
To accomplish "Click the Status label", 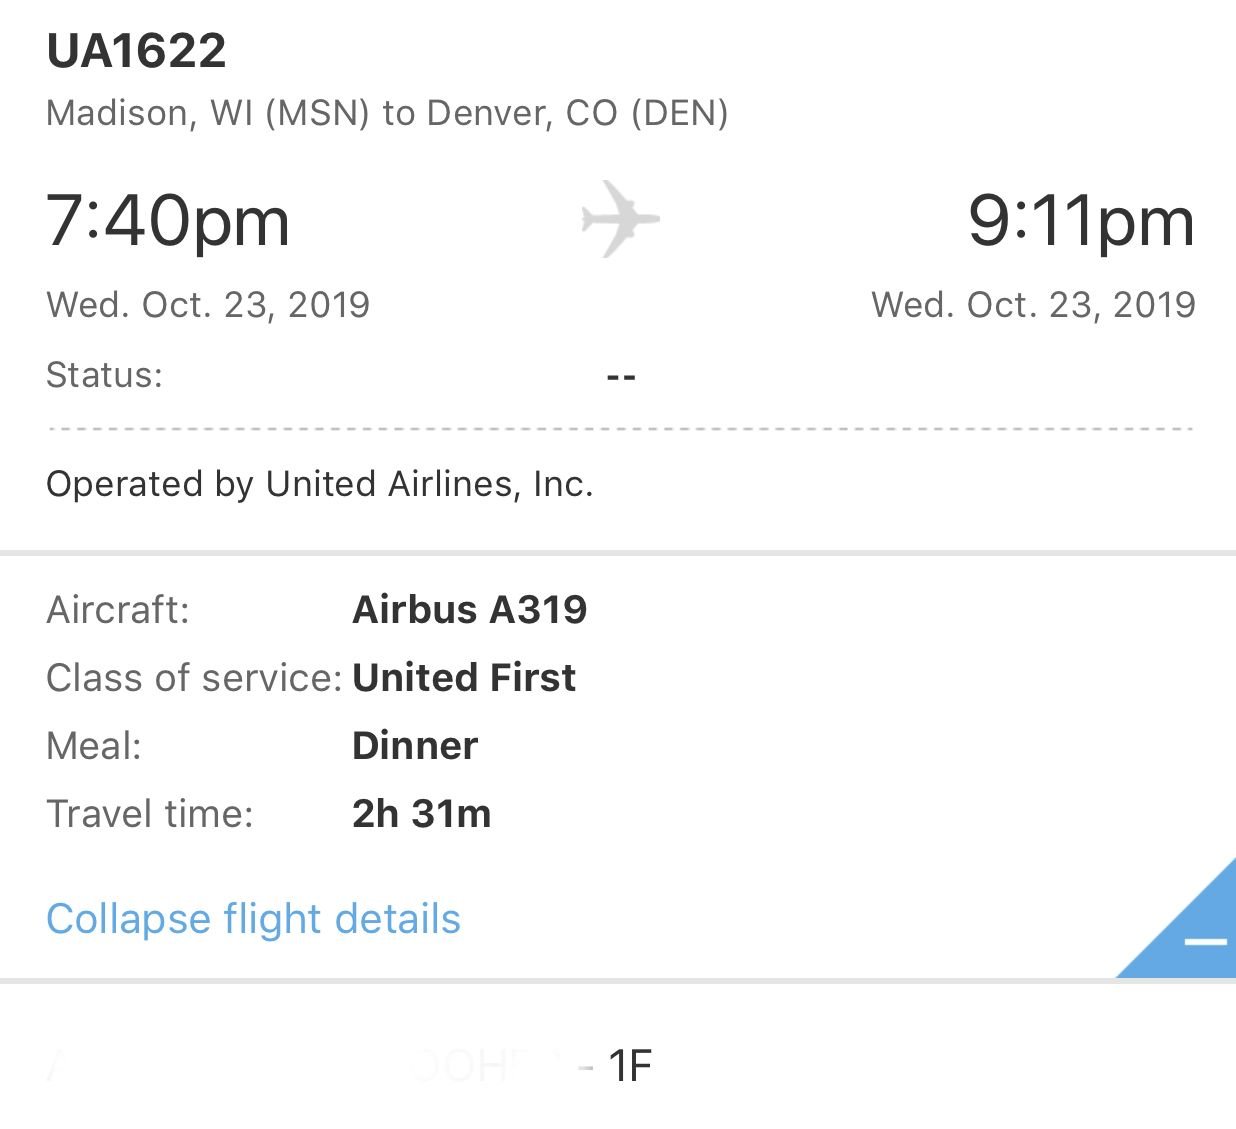I will pyautogui.click(x=104, y=375).
